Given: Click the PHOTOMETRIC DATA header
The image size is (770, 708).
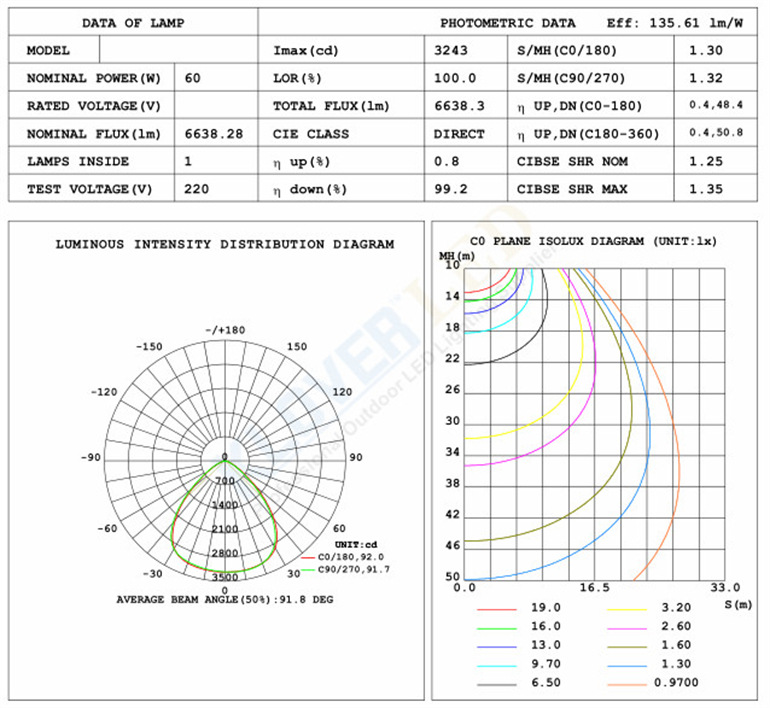Looking at the screenshot, I should tap(507, 23).
